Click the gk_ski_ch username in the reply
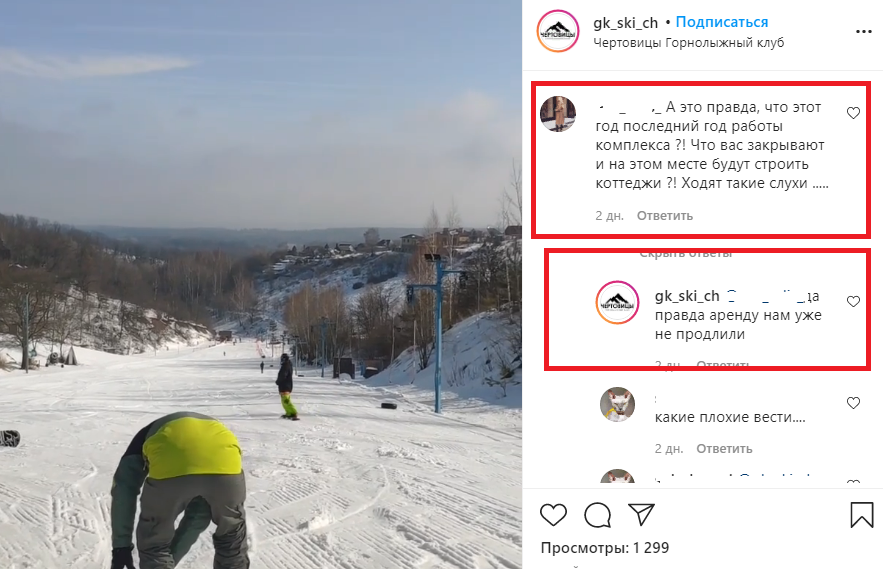This screenshot has height=569, width=883. click(x=687, y=296)
